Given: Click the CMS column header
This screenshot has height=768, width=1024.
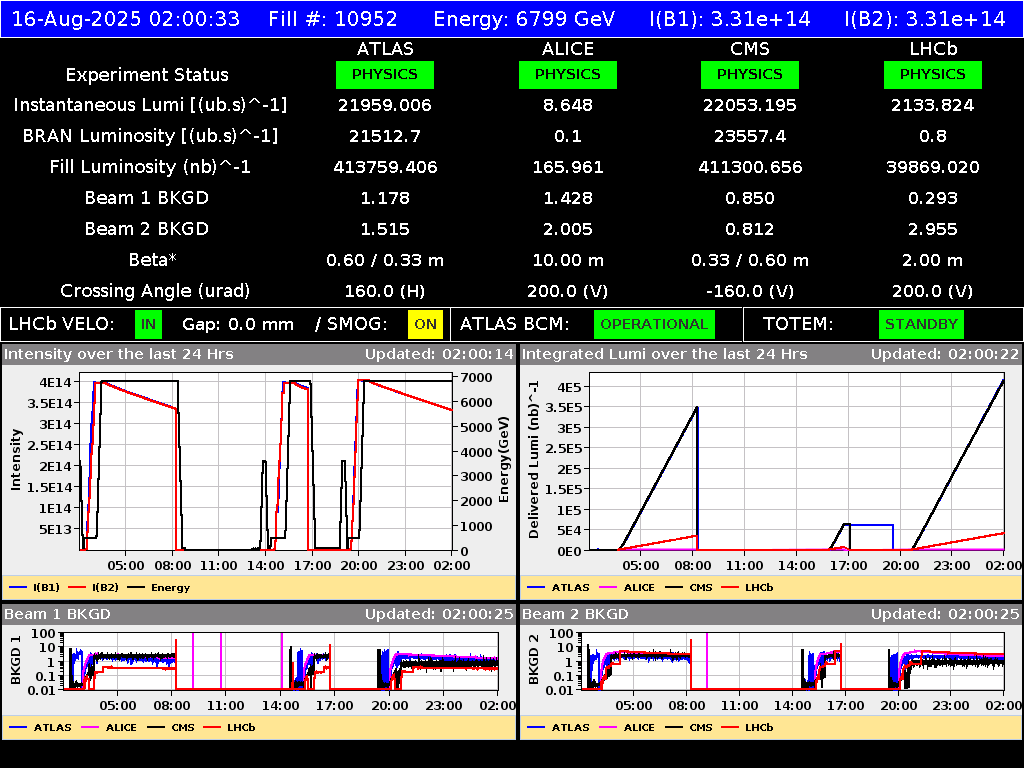Looking at the screenshot, I should tap(750, 49).
